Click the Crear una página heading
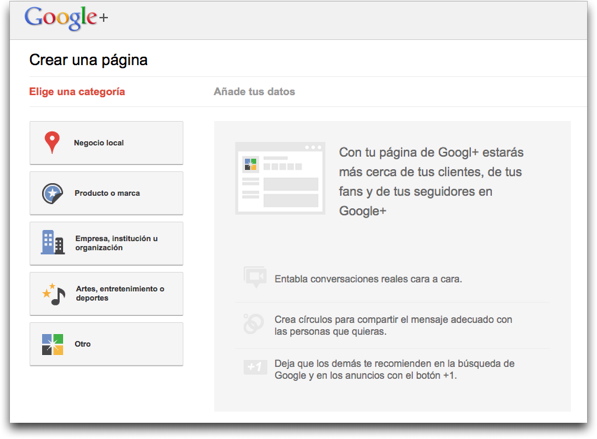The width and height of the screenshot is (597, 439). pos(88,60)
